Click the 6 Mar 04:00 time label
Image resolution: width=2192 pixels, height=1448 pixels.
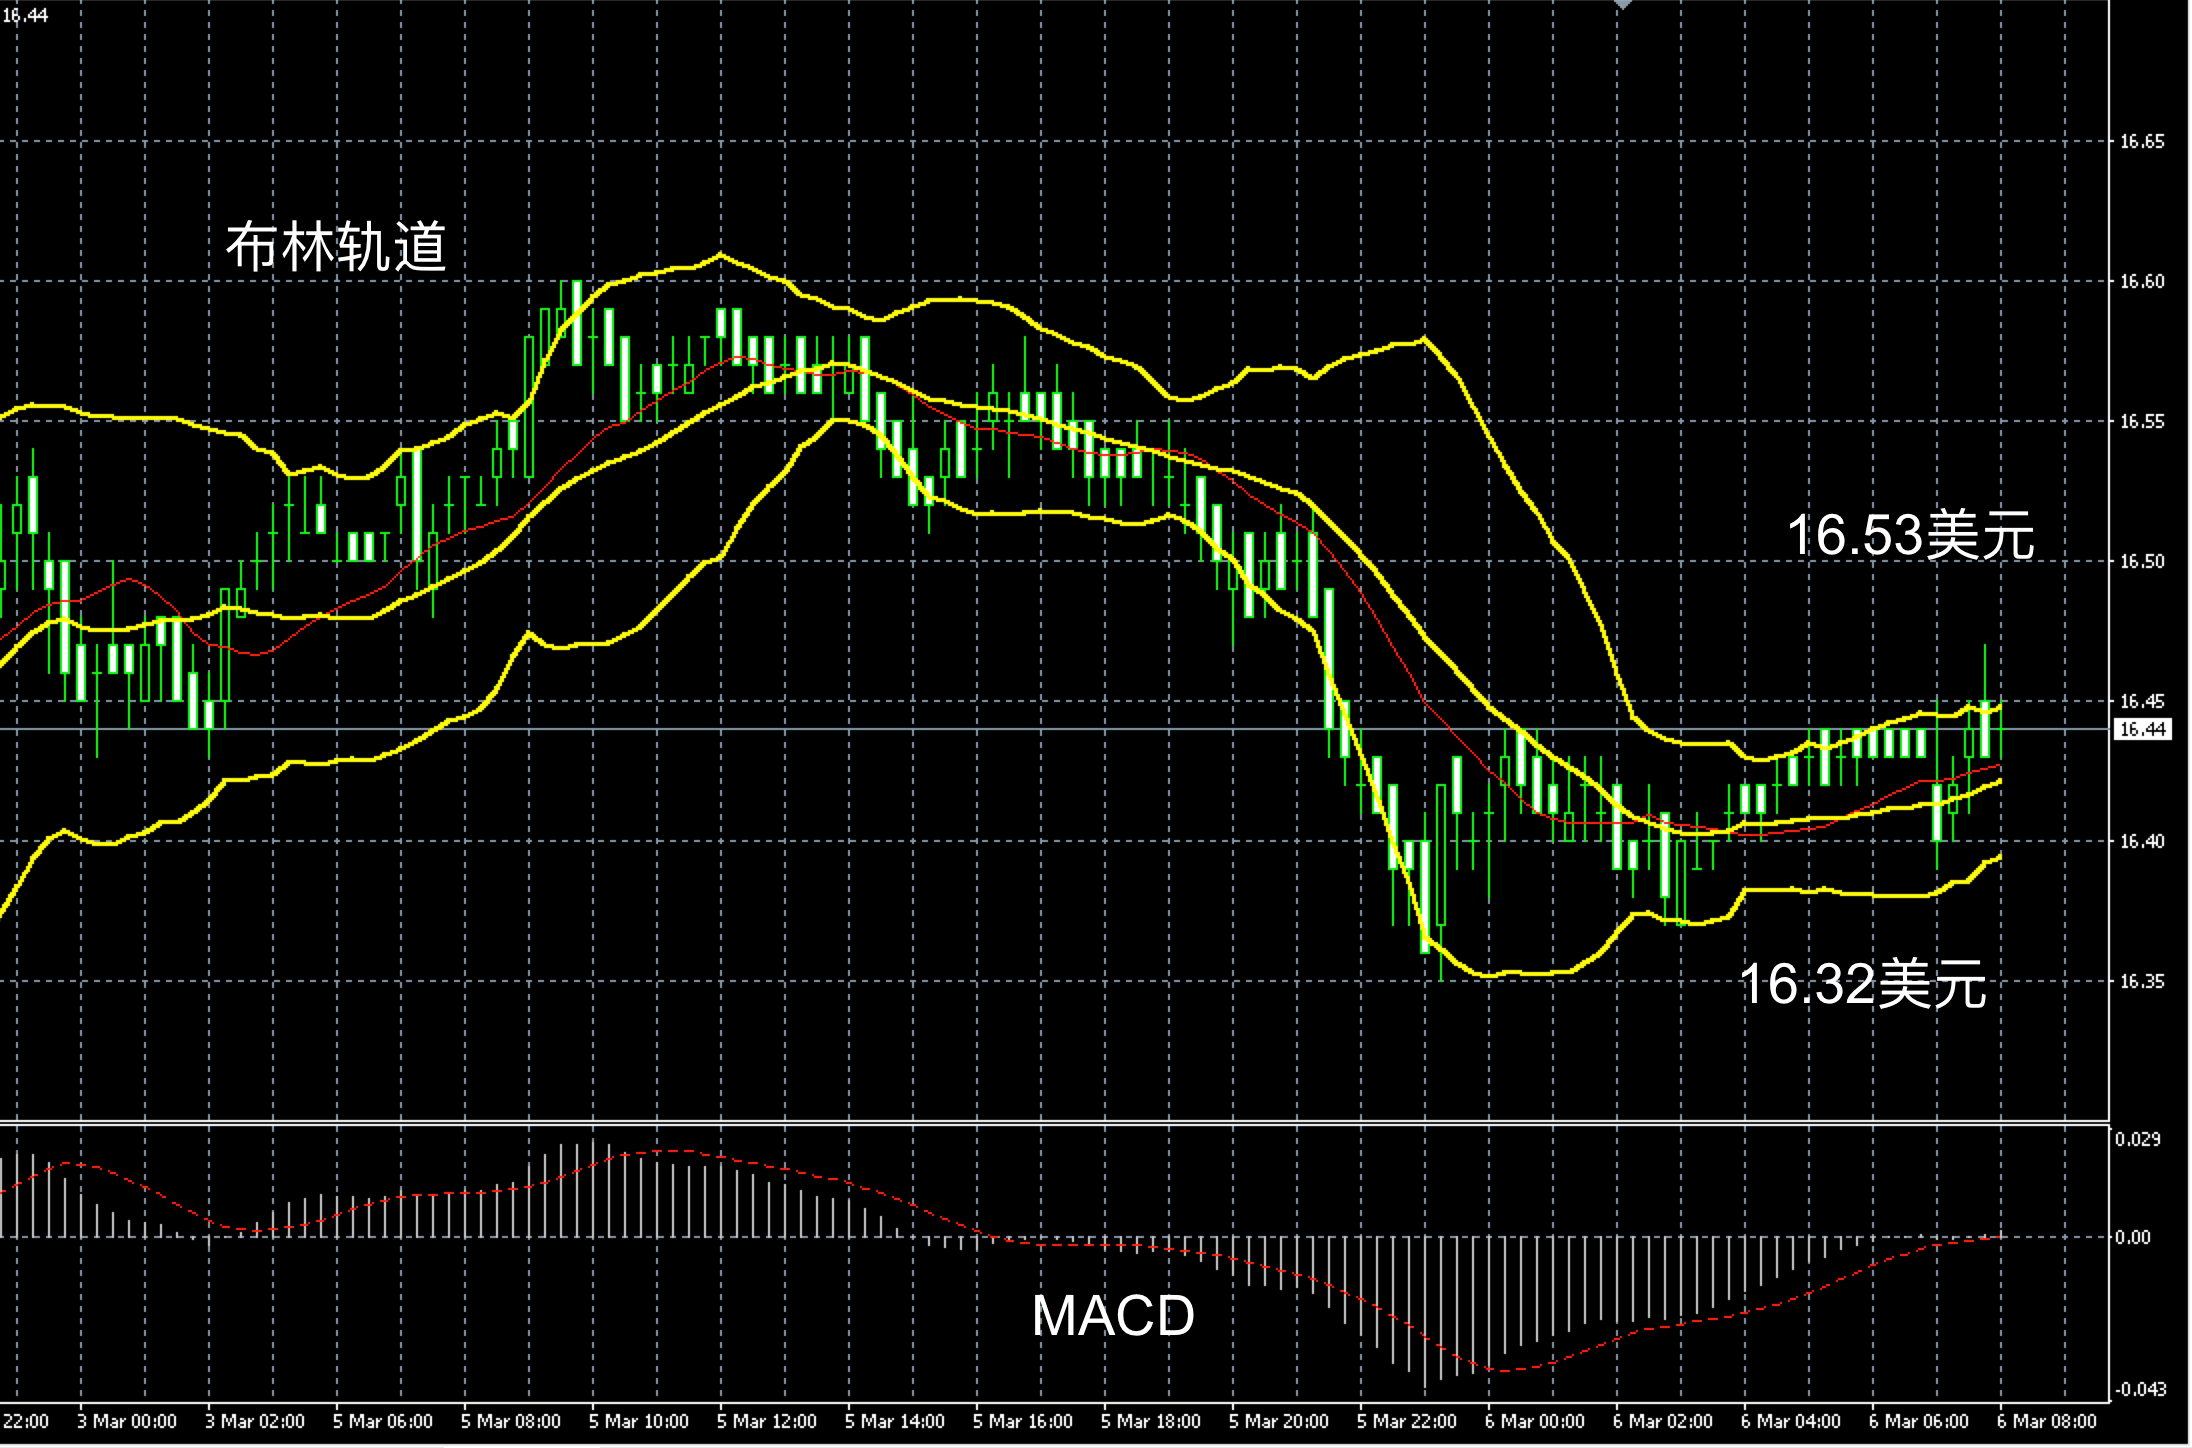tap(1791, 1421)
